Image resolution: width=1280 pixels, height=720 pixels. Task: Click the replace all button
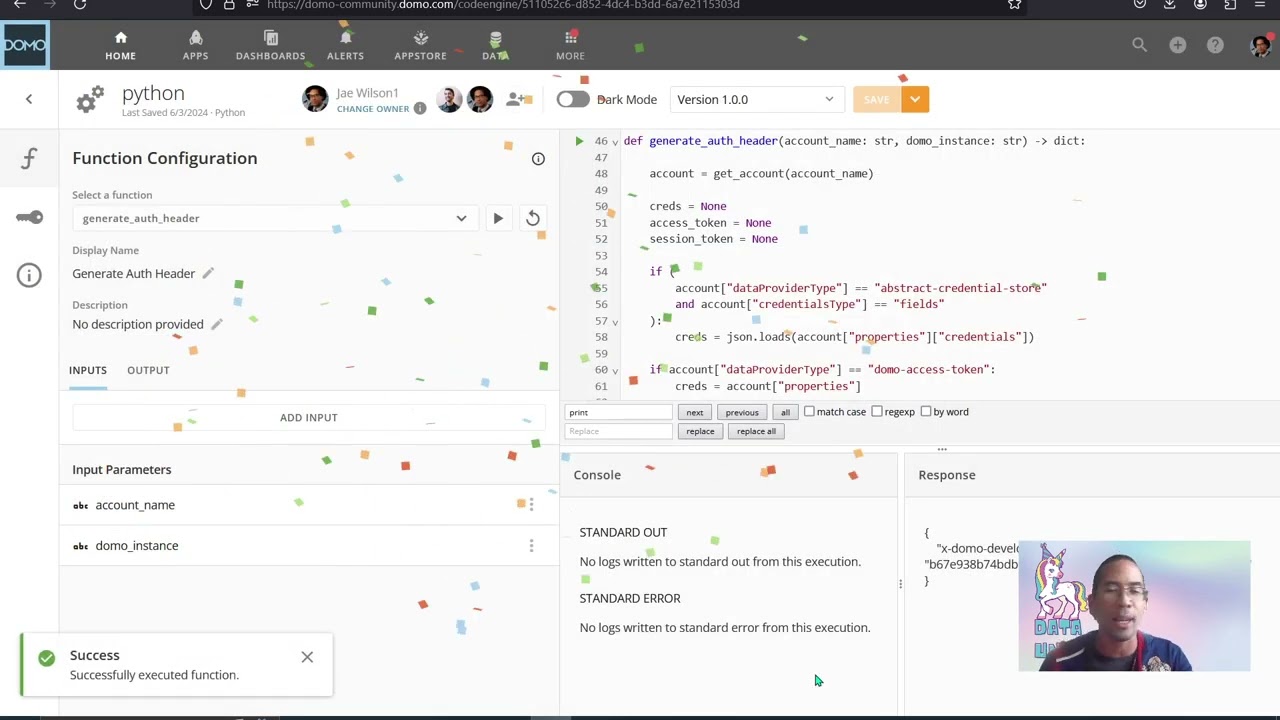tap(756, 431)
